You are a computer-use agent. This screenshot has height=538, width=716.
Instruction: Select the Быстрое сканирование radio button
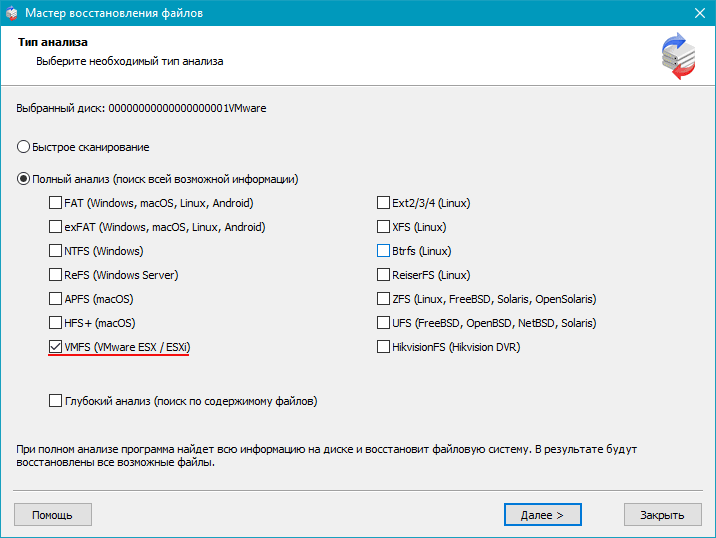(x=23, y=147)
